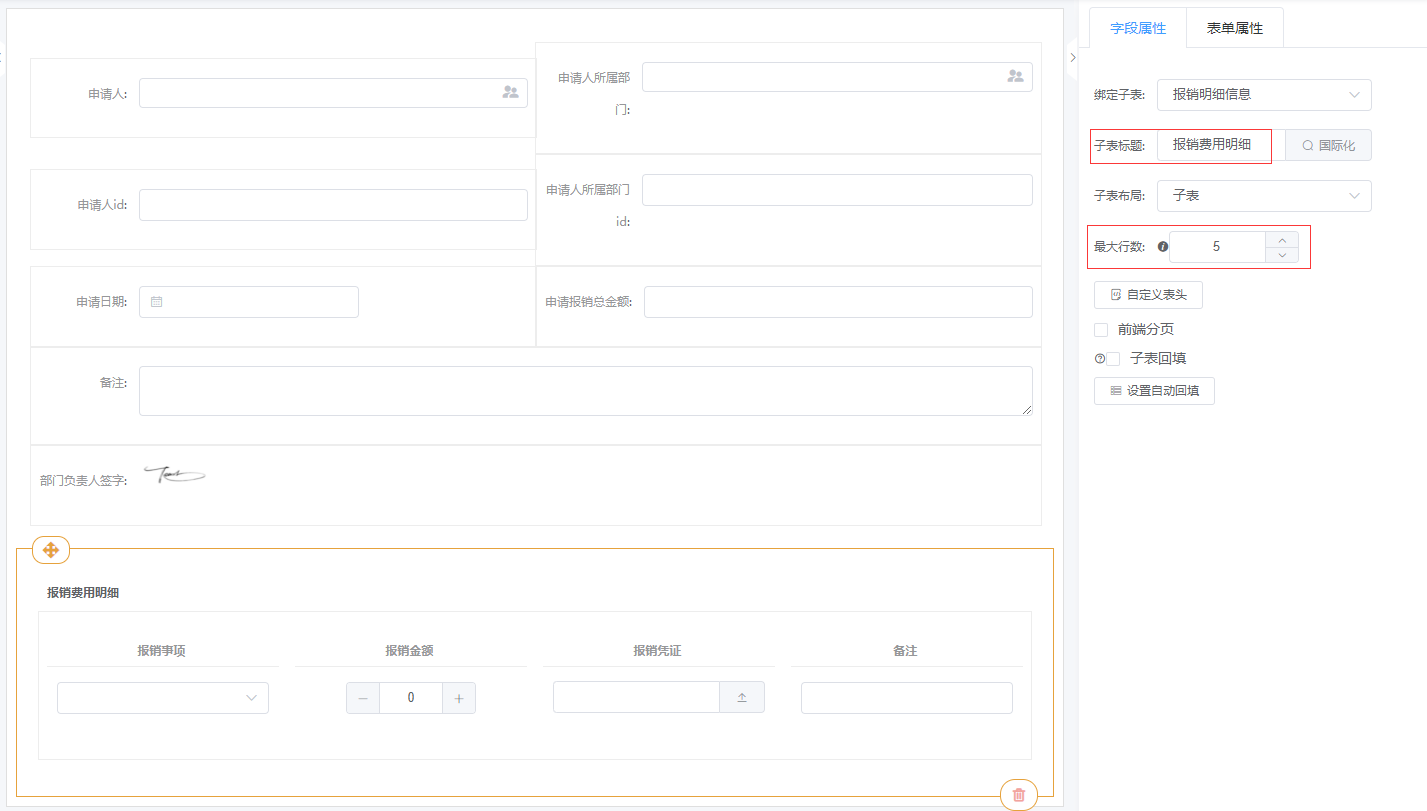Click the orange move handle icon on subtable

pyautogui.click(x=51, y=549)
